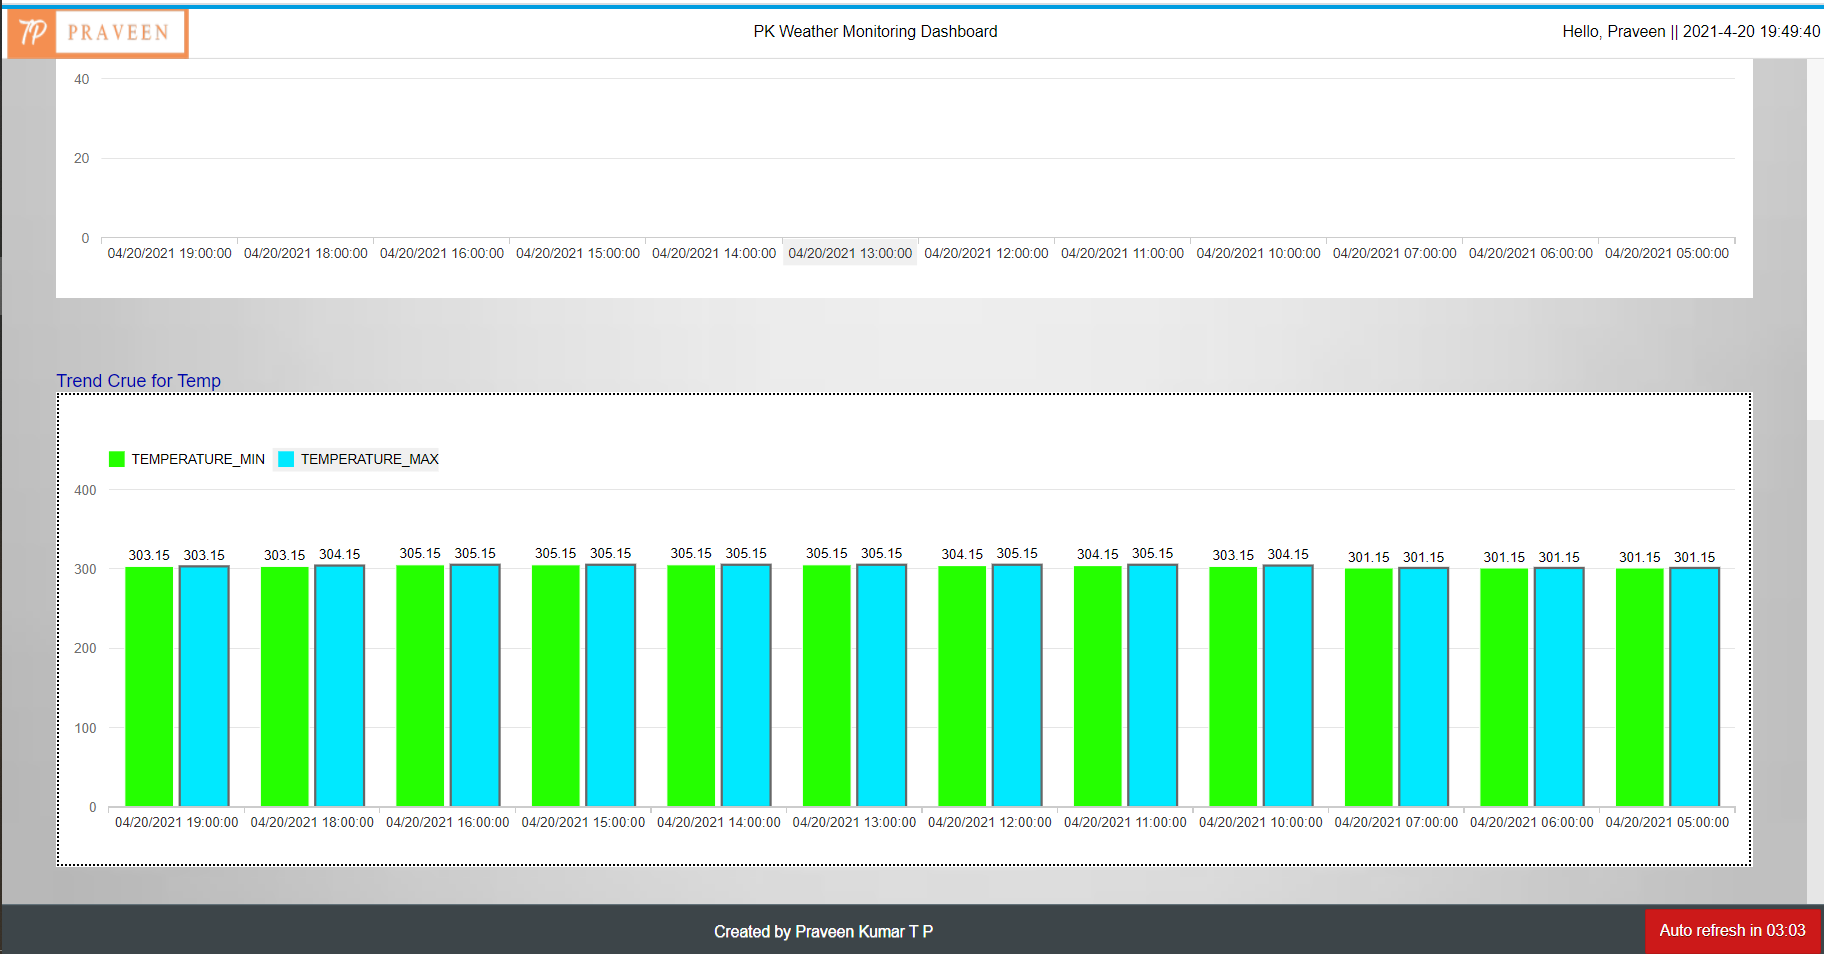Click green 304.15 bar at 11:00:00
Viewport: 1824px width, 954px height.
(1098, 686)
